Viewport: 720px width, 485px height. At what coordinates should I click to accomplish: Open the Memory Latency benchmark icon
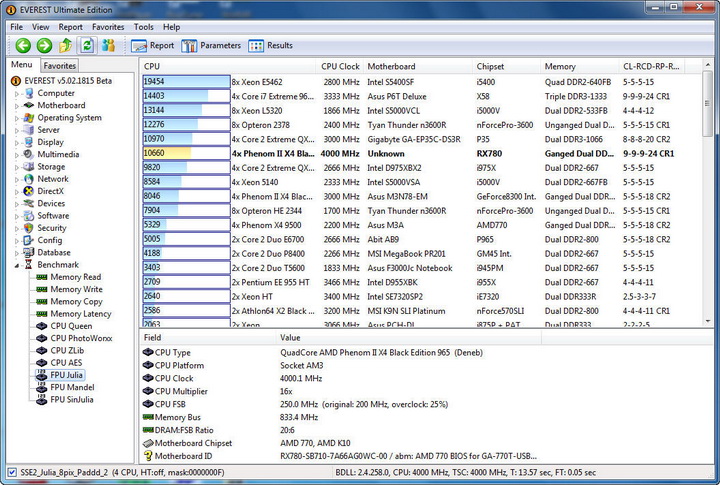[42, 314]
